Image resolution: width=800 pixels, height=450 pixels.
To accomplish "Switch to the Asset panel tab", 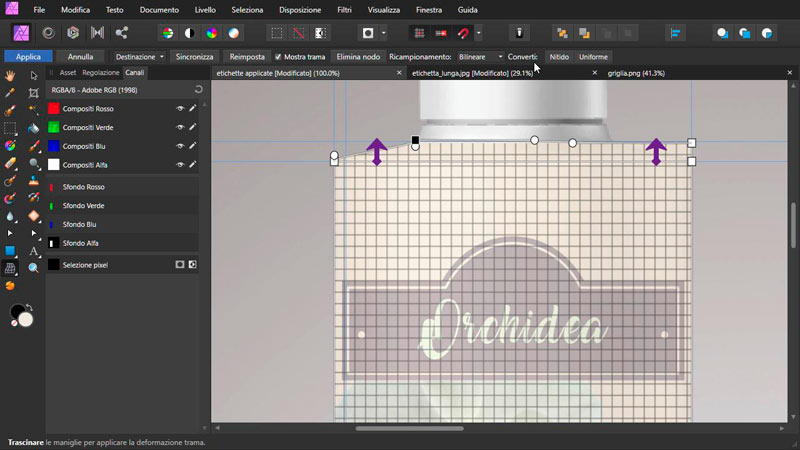I will point(68,72).
